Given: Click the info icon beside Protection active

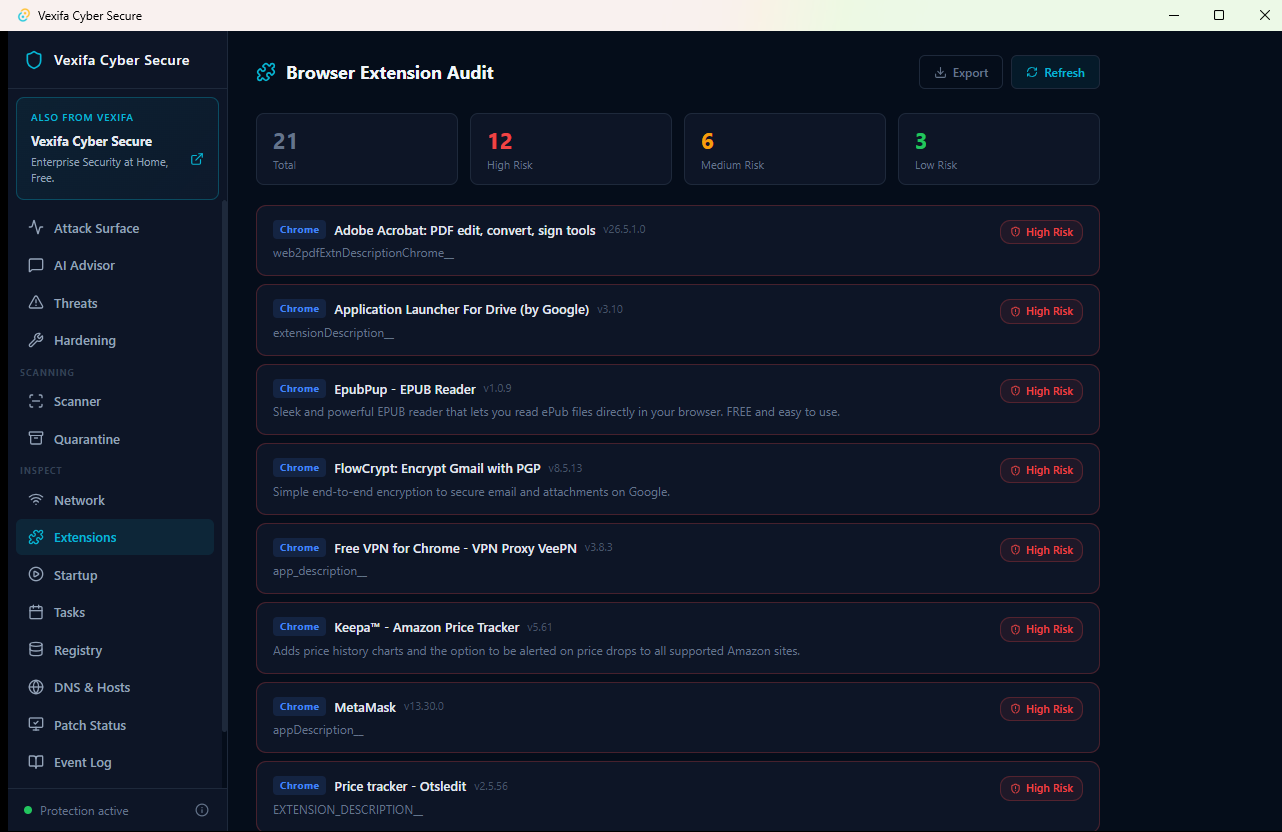Looking at the screenshot, I should [x=202, y=810].
